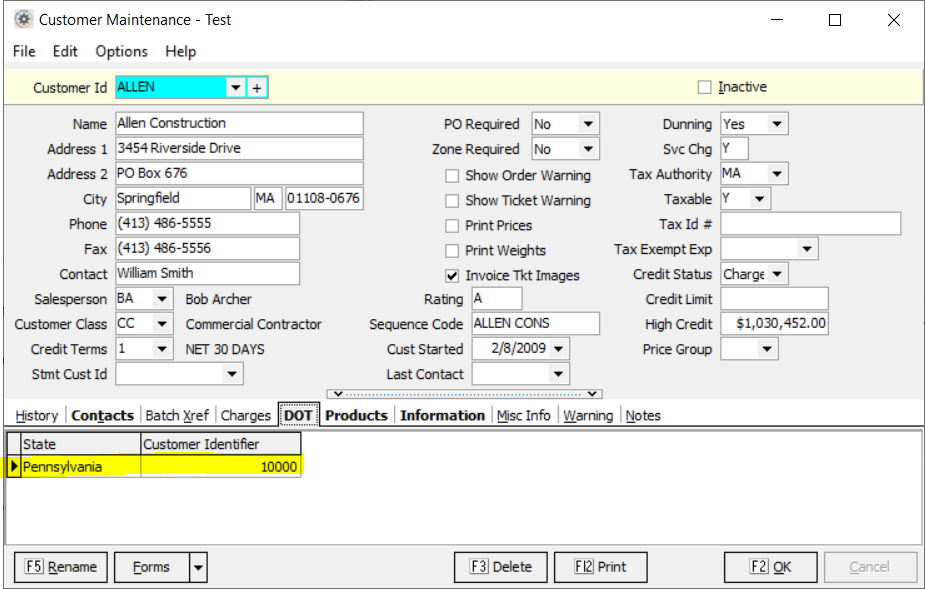Expand the PO Required dropdown
Viewport: 925px width, 589px height.
click(x=588, y=124)
